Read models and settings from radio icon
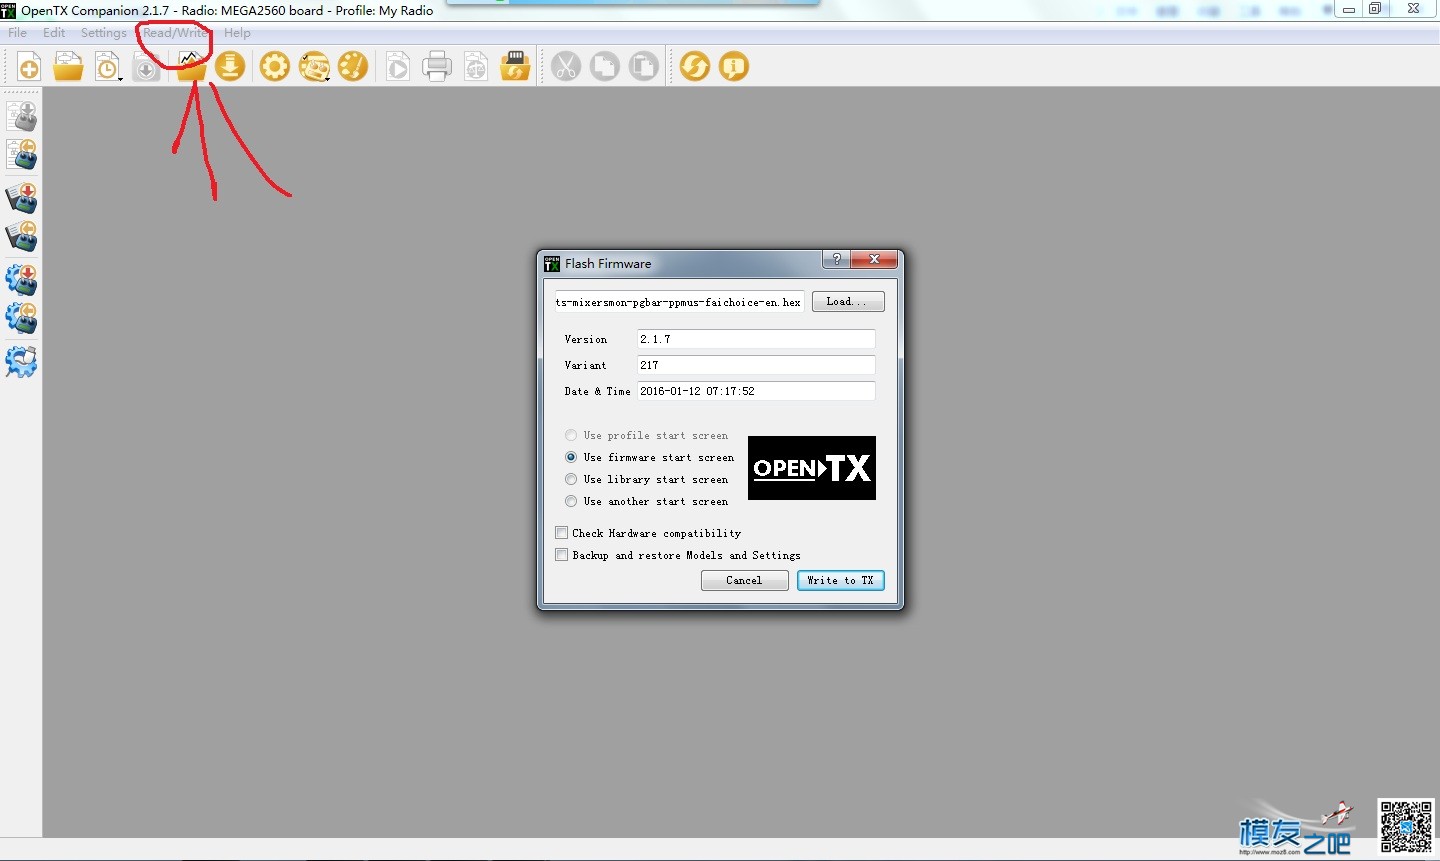This screenshot has width=1440, height=861. tap(22, 154)
